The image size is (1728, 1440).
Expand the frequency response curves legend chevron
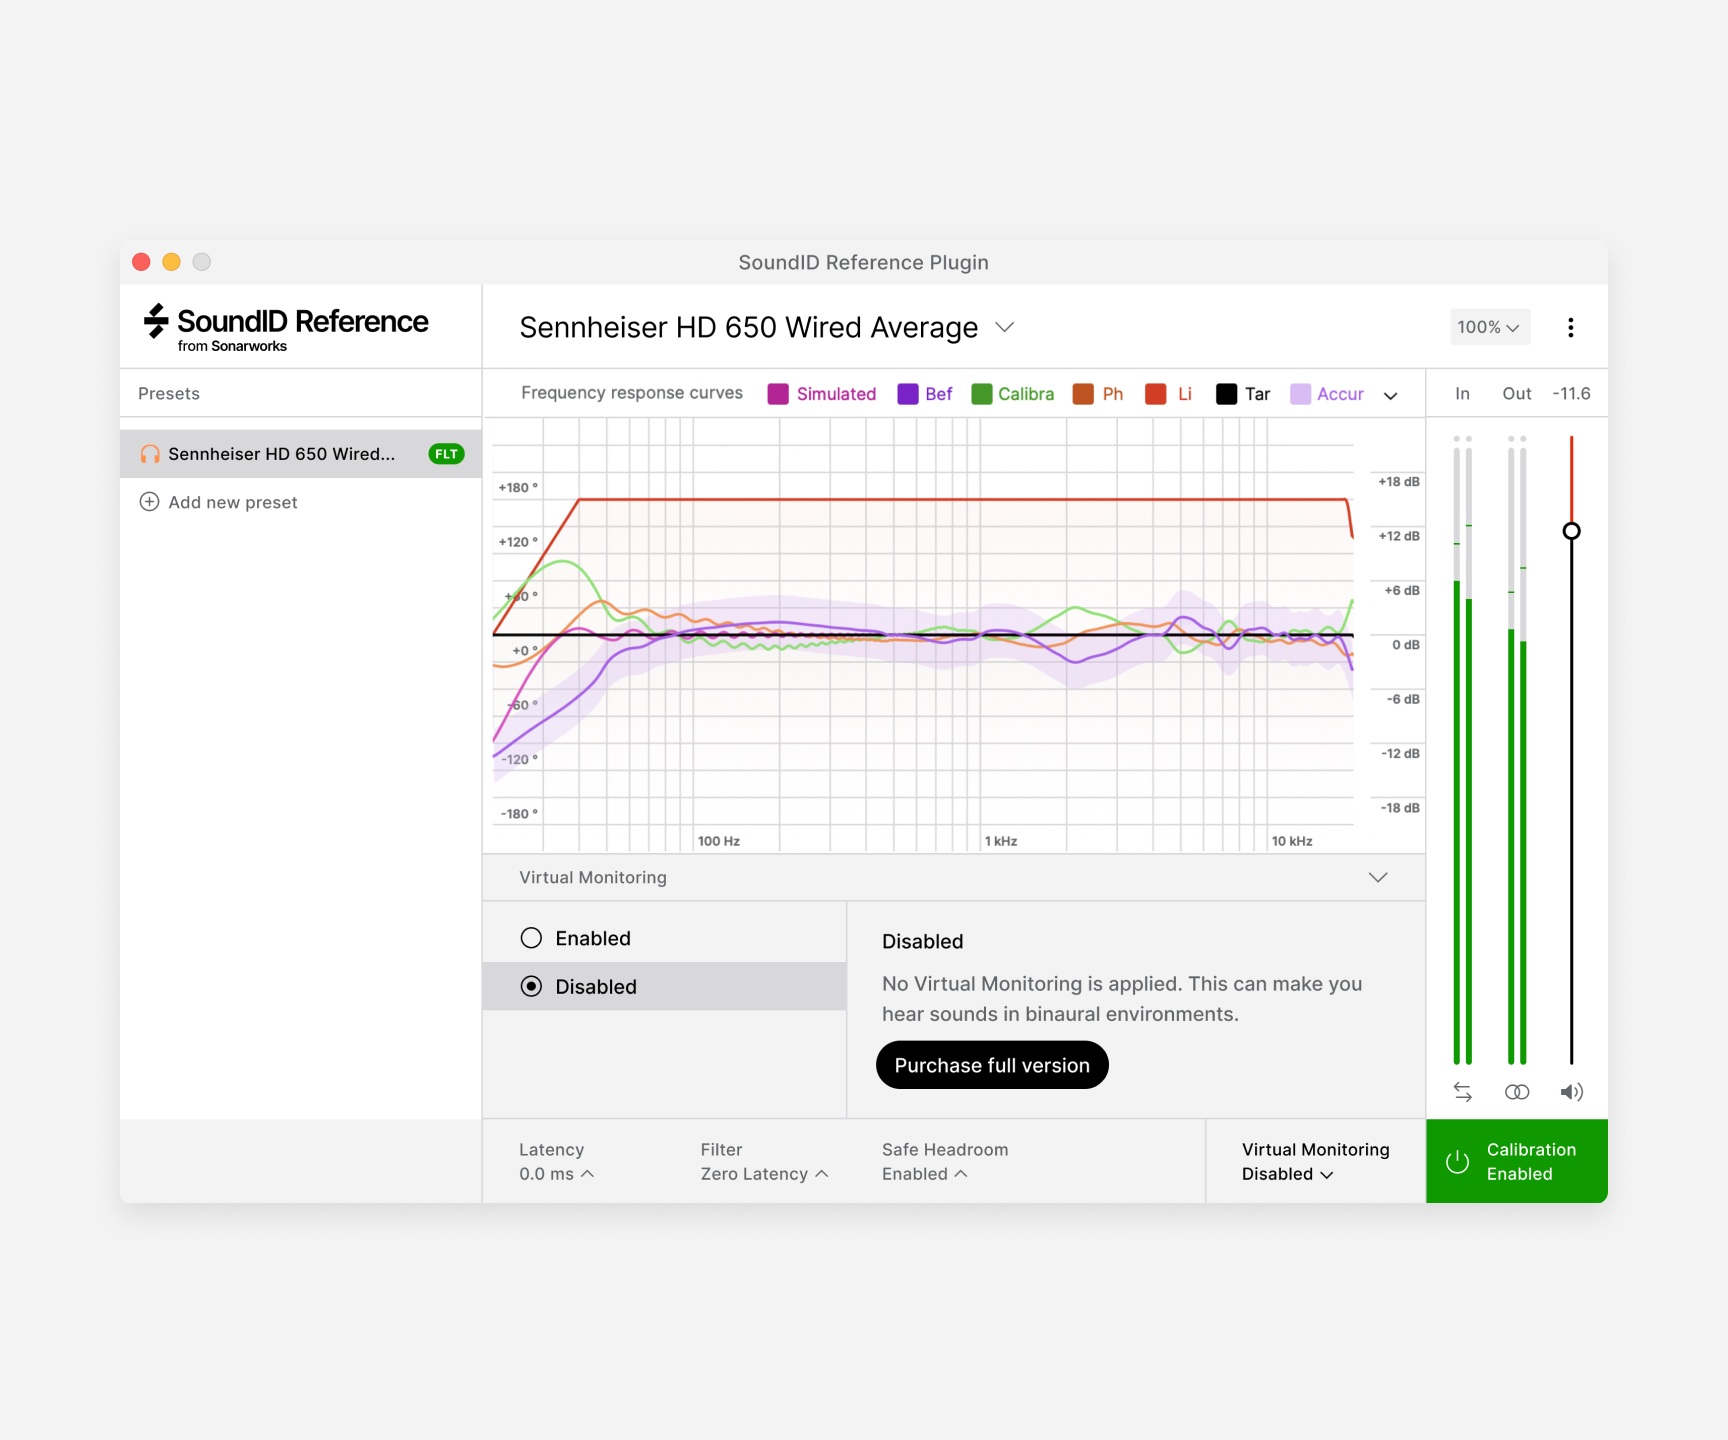point(1390,395)
